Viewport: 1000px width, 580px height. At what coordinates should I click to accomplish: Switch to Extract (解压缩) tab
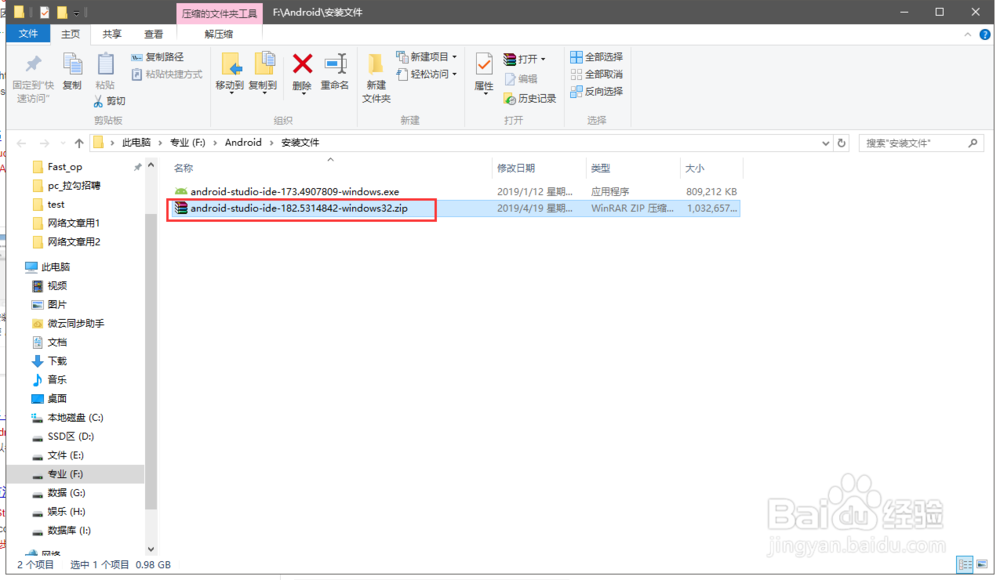click(219, 34)
